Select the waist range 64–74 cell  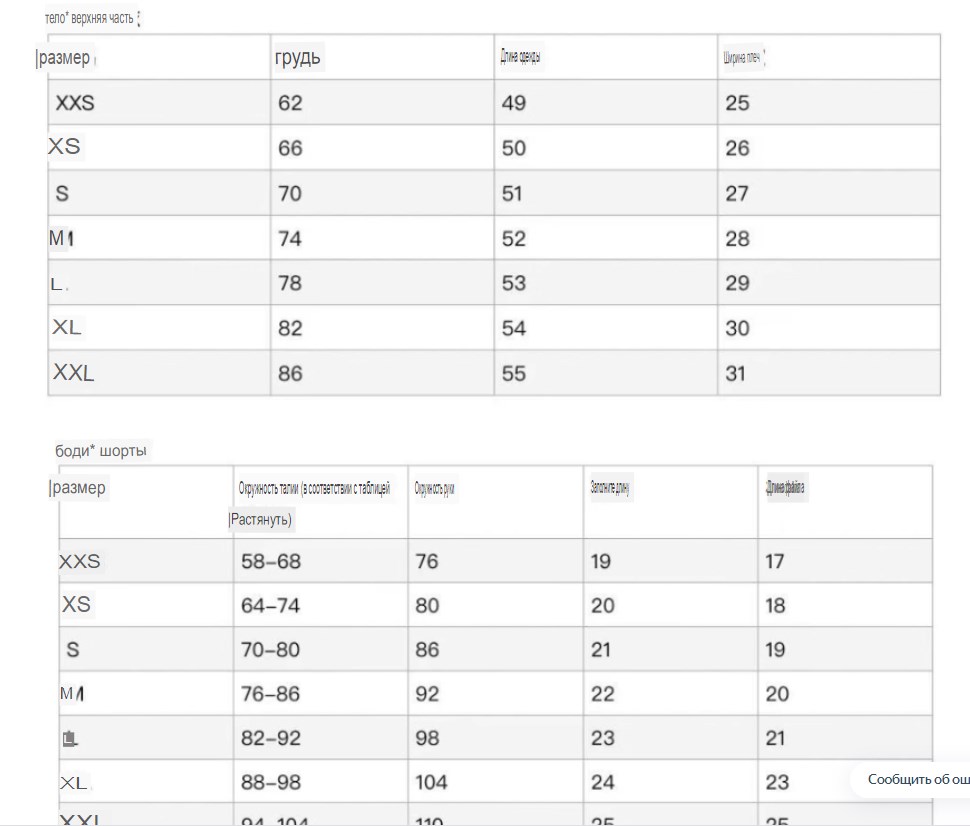tap(270, 606)
